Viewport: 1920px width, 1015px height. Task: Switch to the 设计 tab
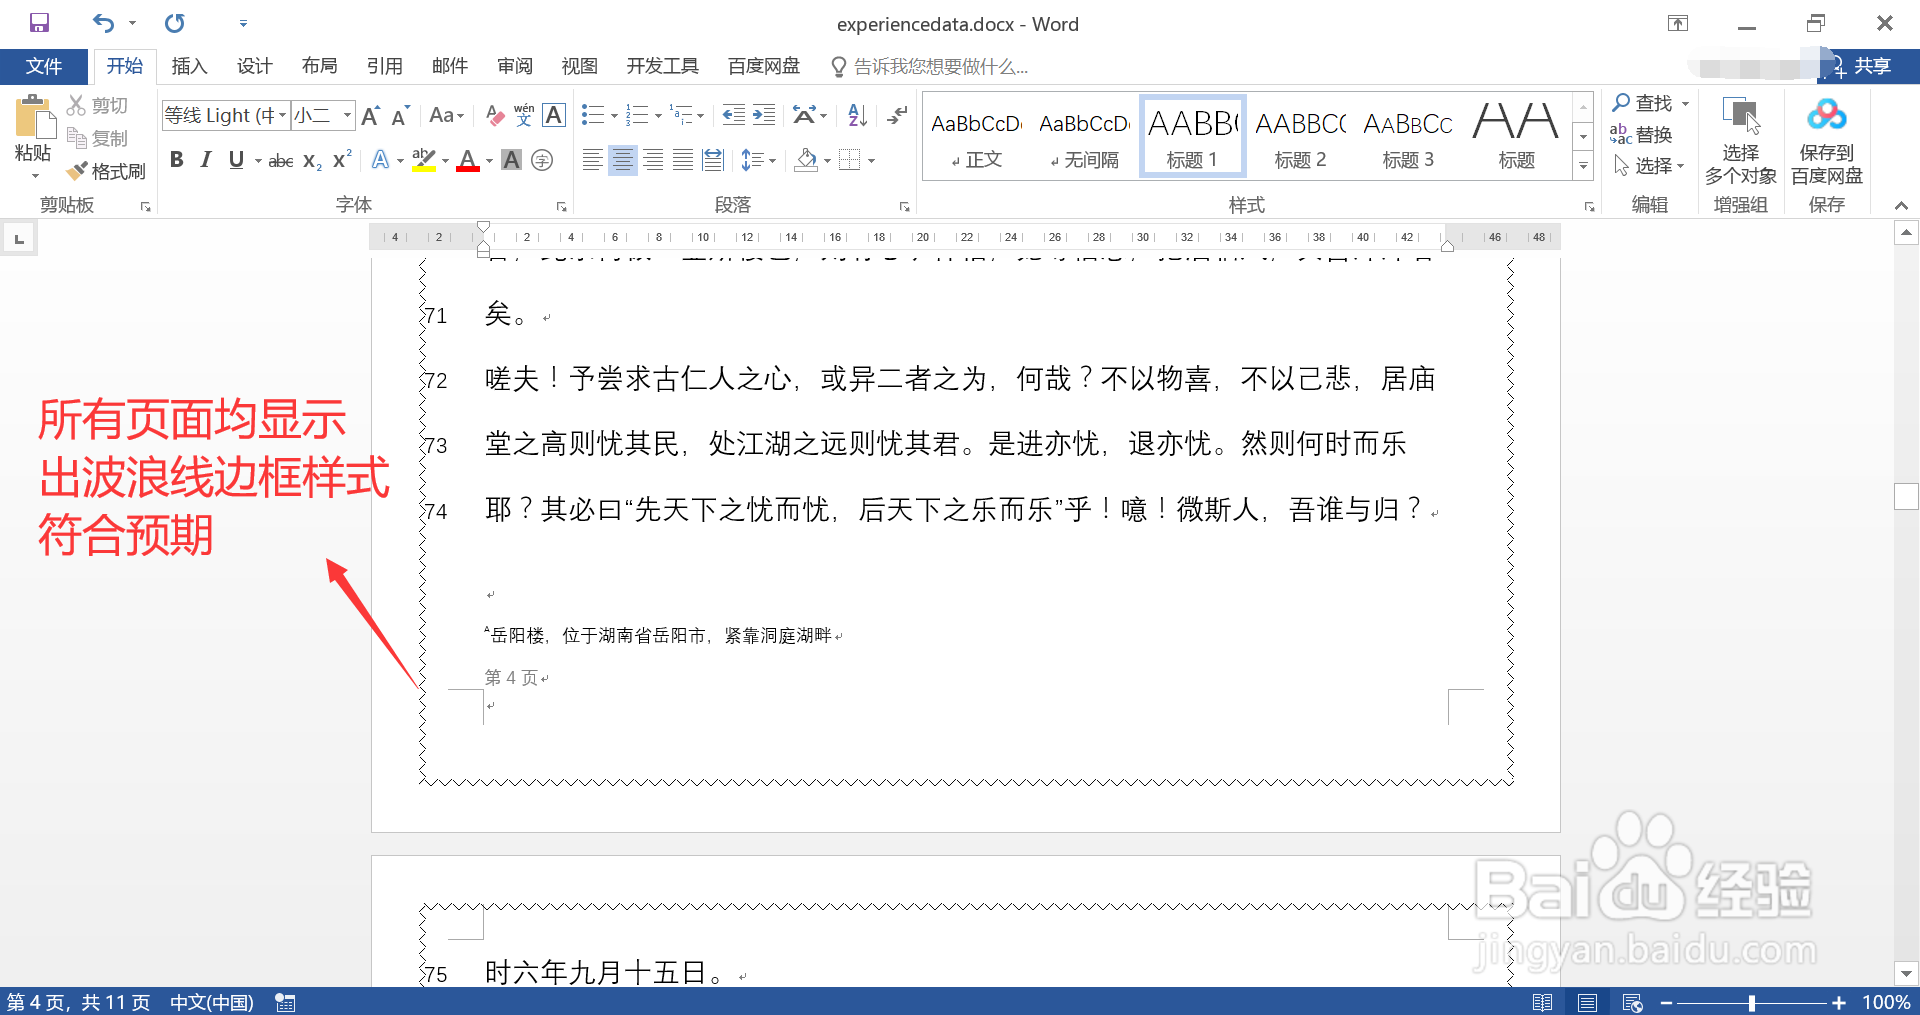point(254,66)
